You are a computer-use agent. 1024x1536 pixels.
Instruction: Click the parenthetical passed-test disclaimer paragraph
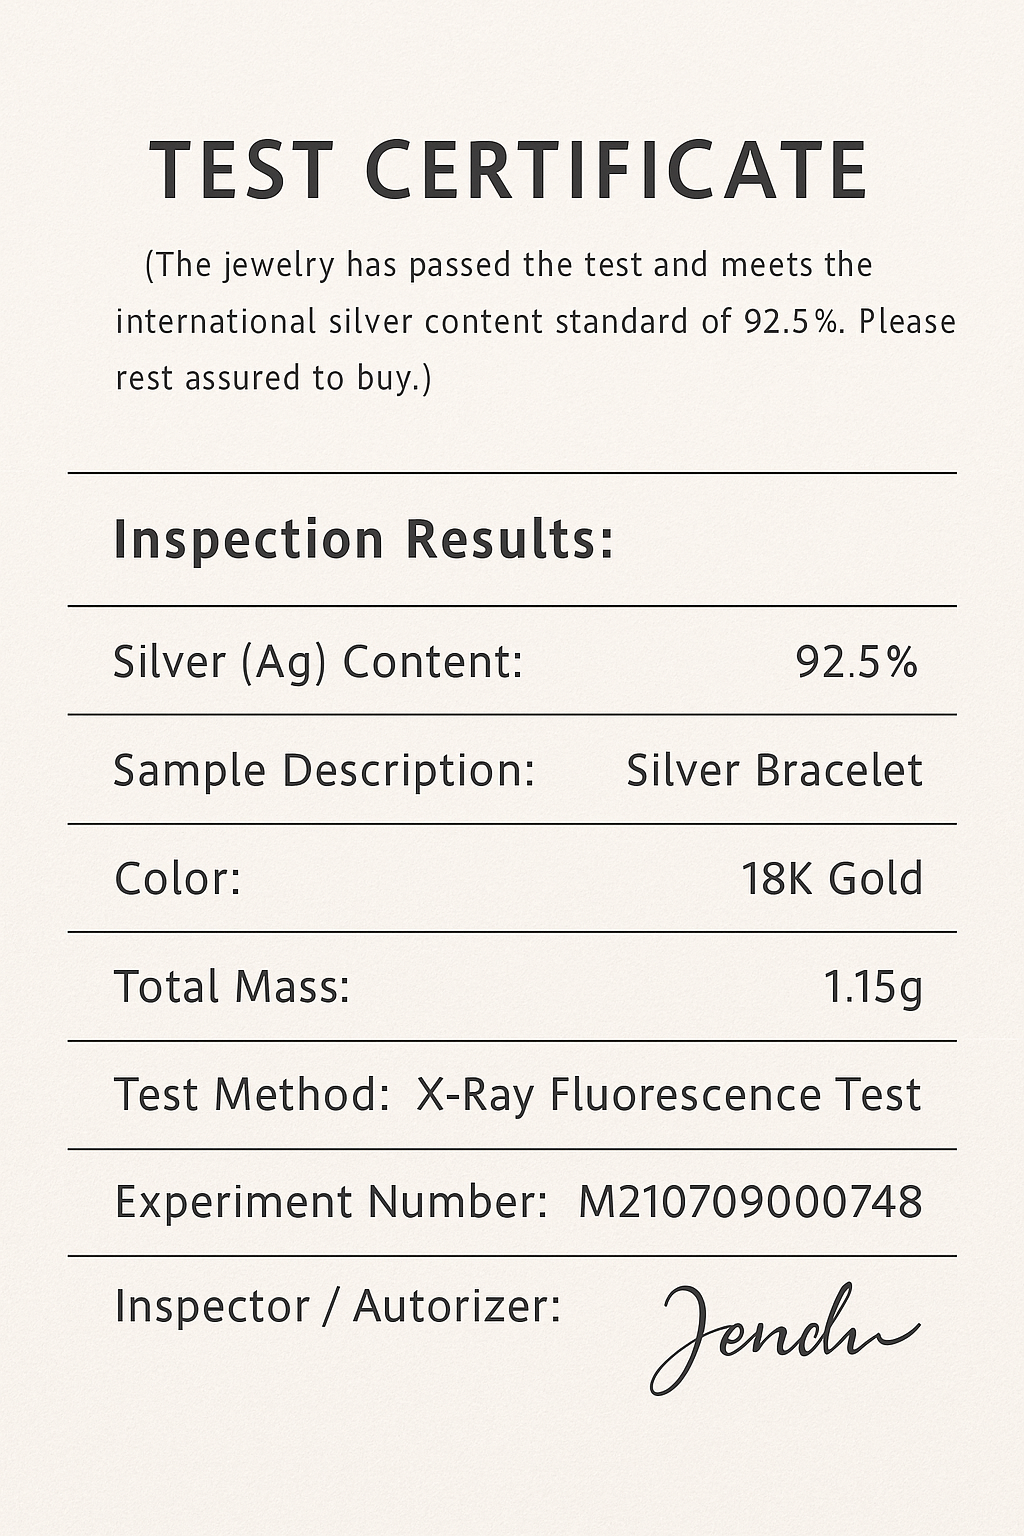pos(535,322)
